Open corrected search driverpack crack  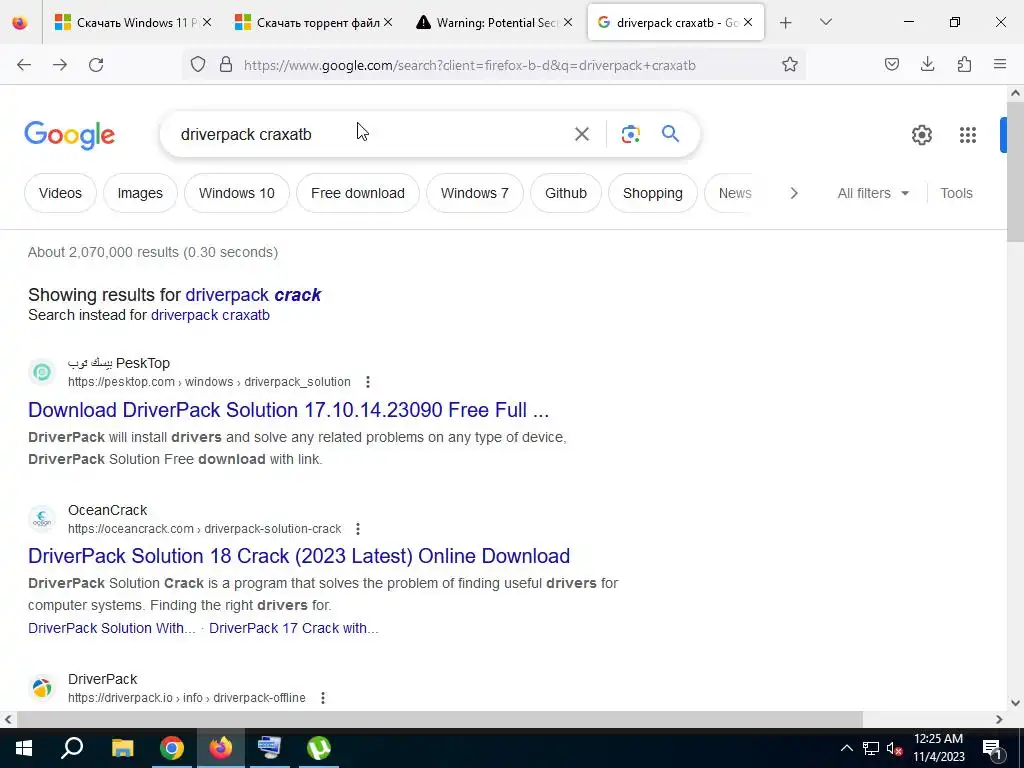[253, 295]
